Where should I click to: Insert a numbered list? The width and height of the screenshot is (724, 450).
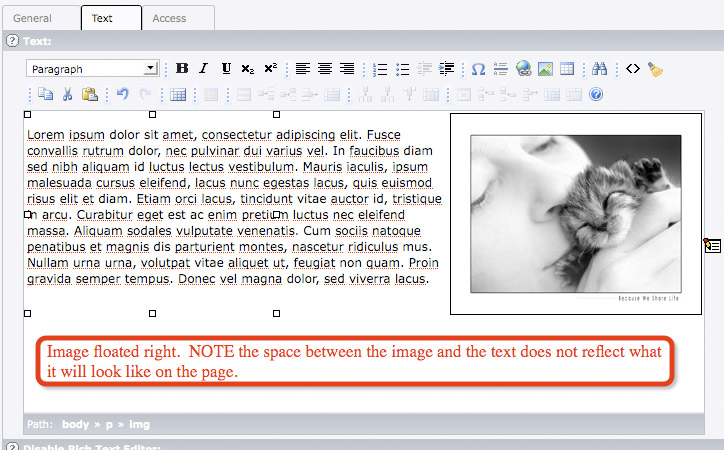coord(380,69)
